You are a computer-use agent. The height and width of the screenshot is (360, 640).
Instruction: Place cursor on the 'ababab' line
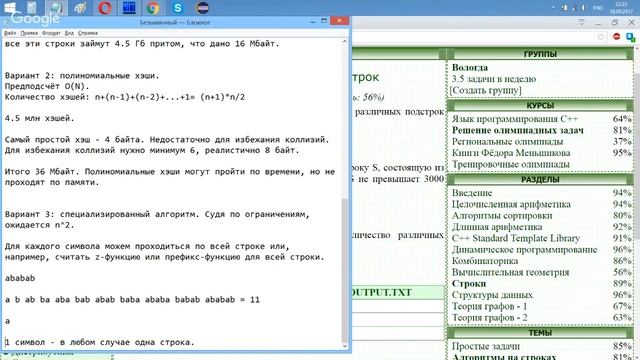tap(20, 278)
